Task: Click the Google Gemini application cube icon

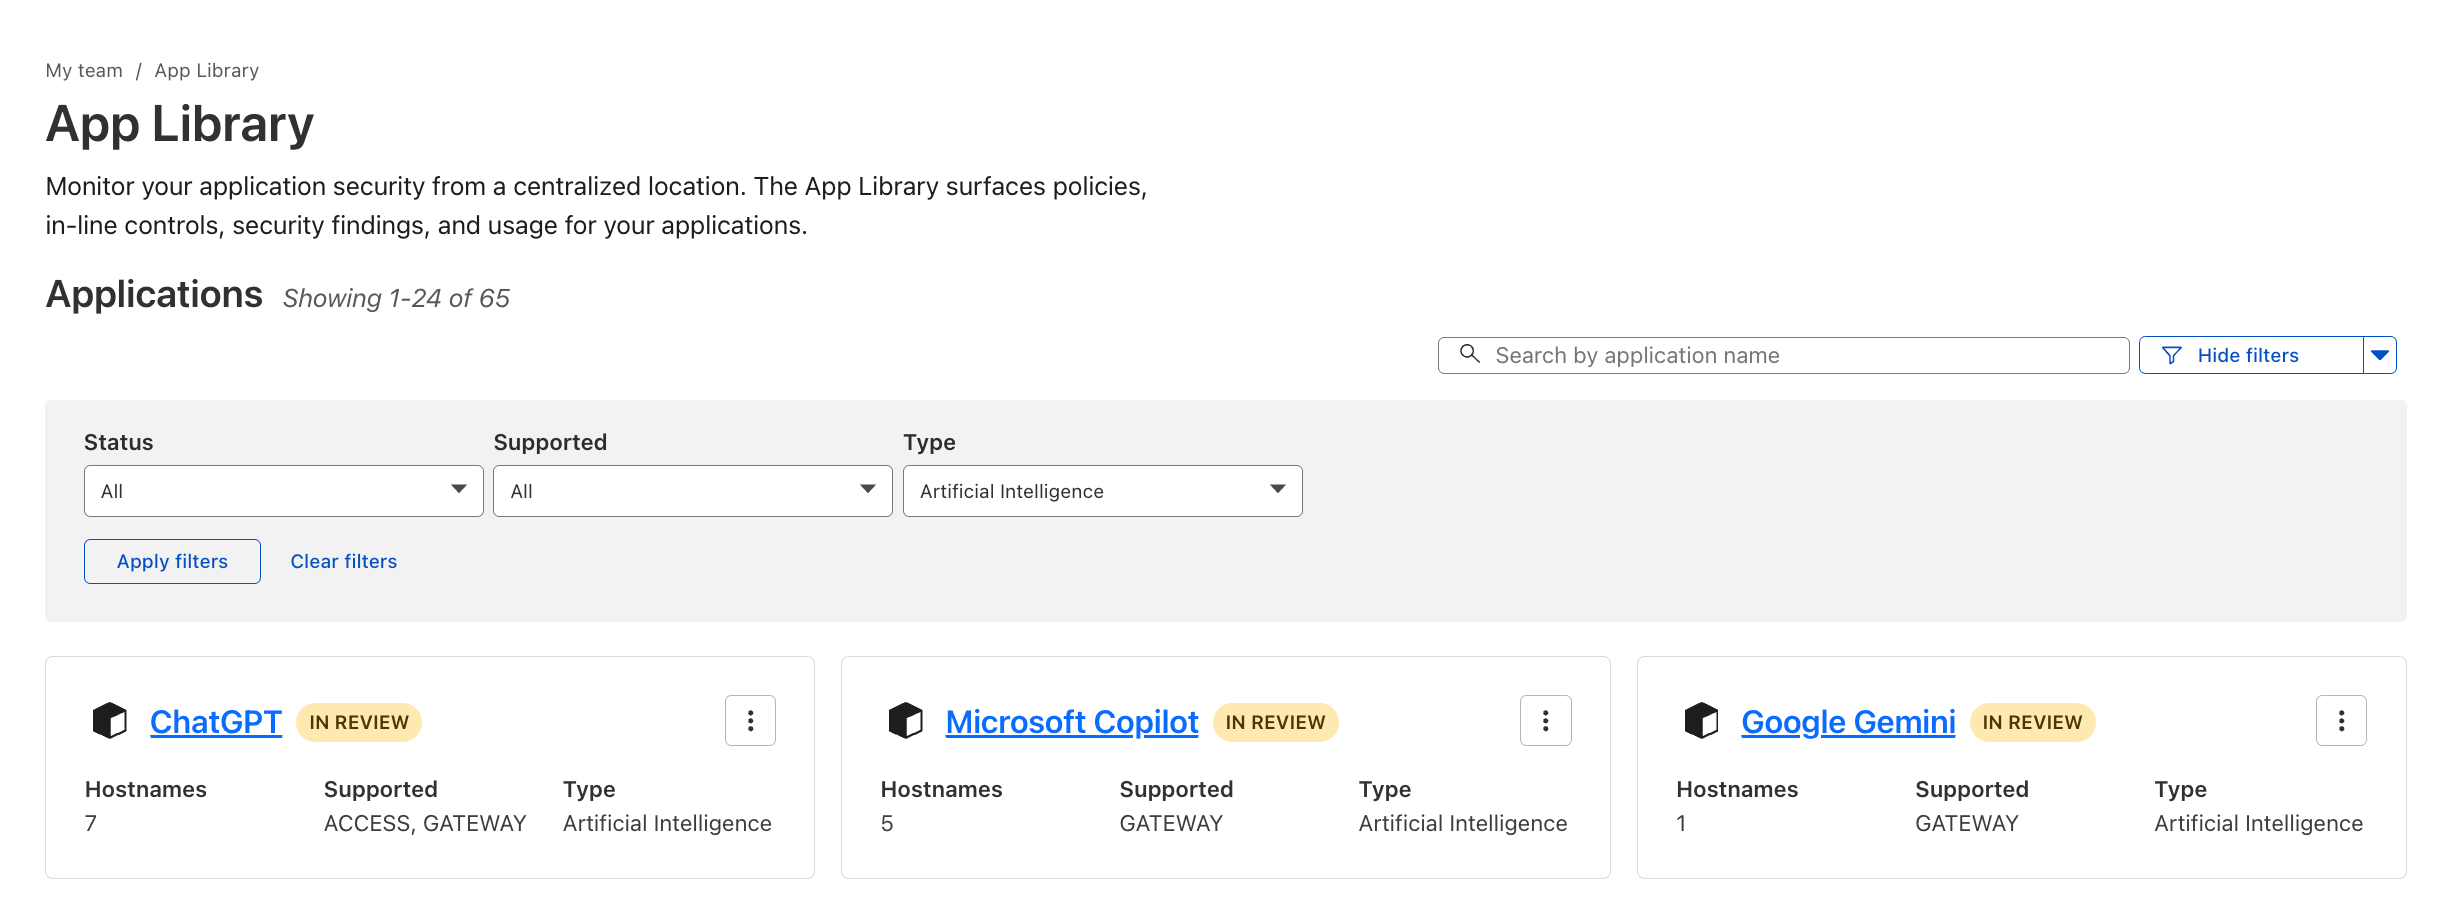Action: coord(1702,720)
